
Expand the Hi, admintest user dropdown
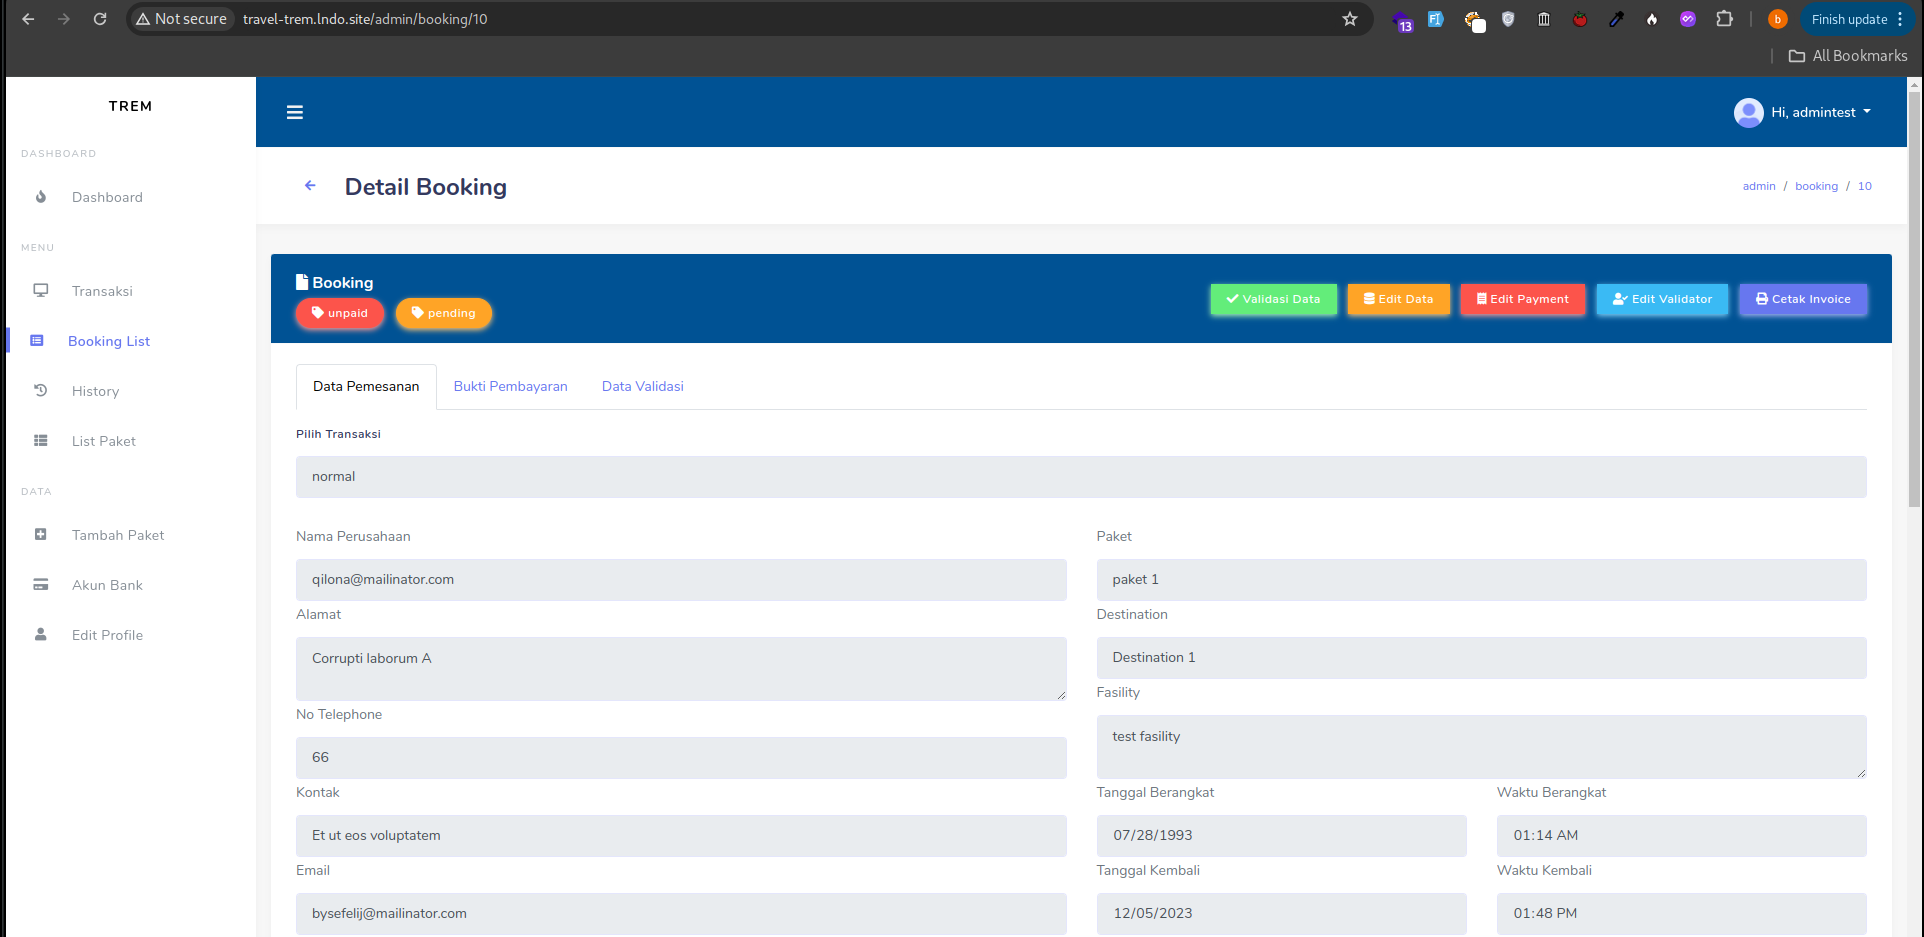click(1803, 112)
